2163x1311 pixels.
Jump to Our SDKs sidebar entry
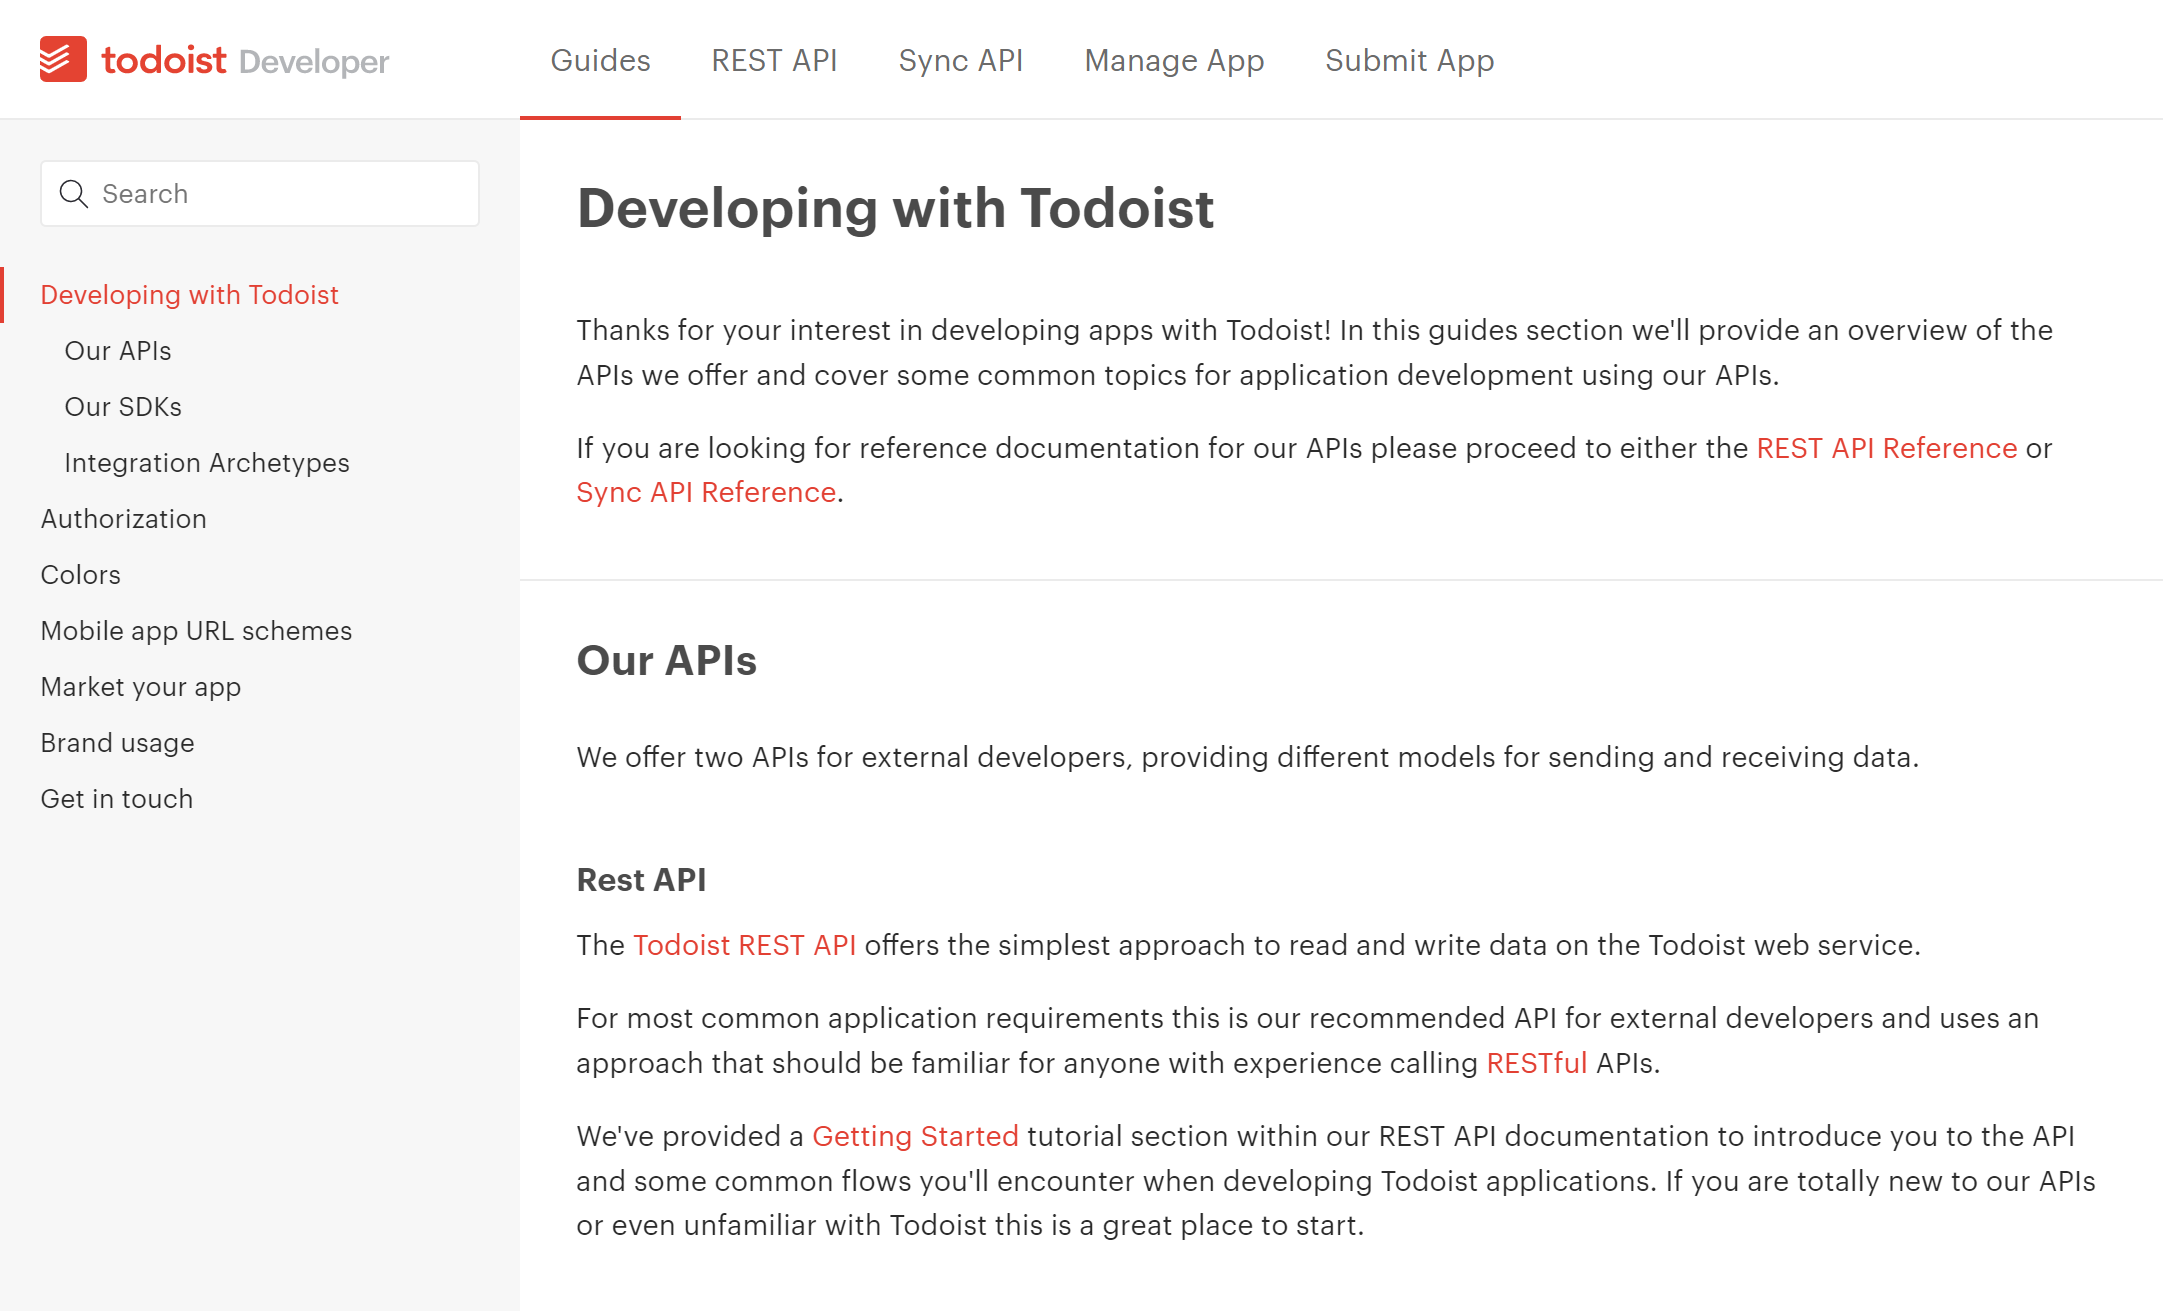[123, 407]
